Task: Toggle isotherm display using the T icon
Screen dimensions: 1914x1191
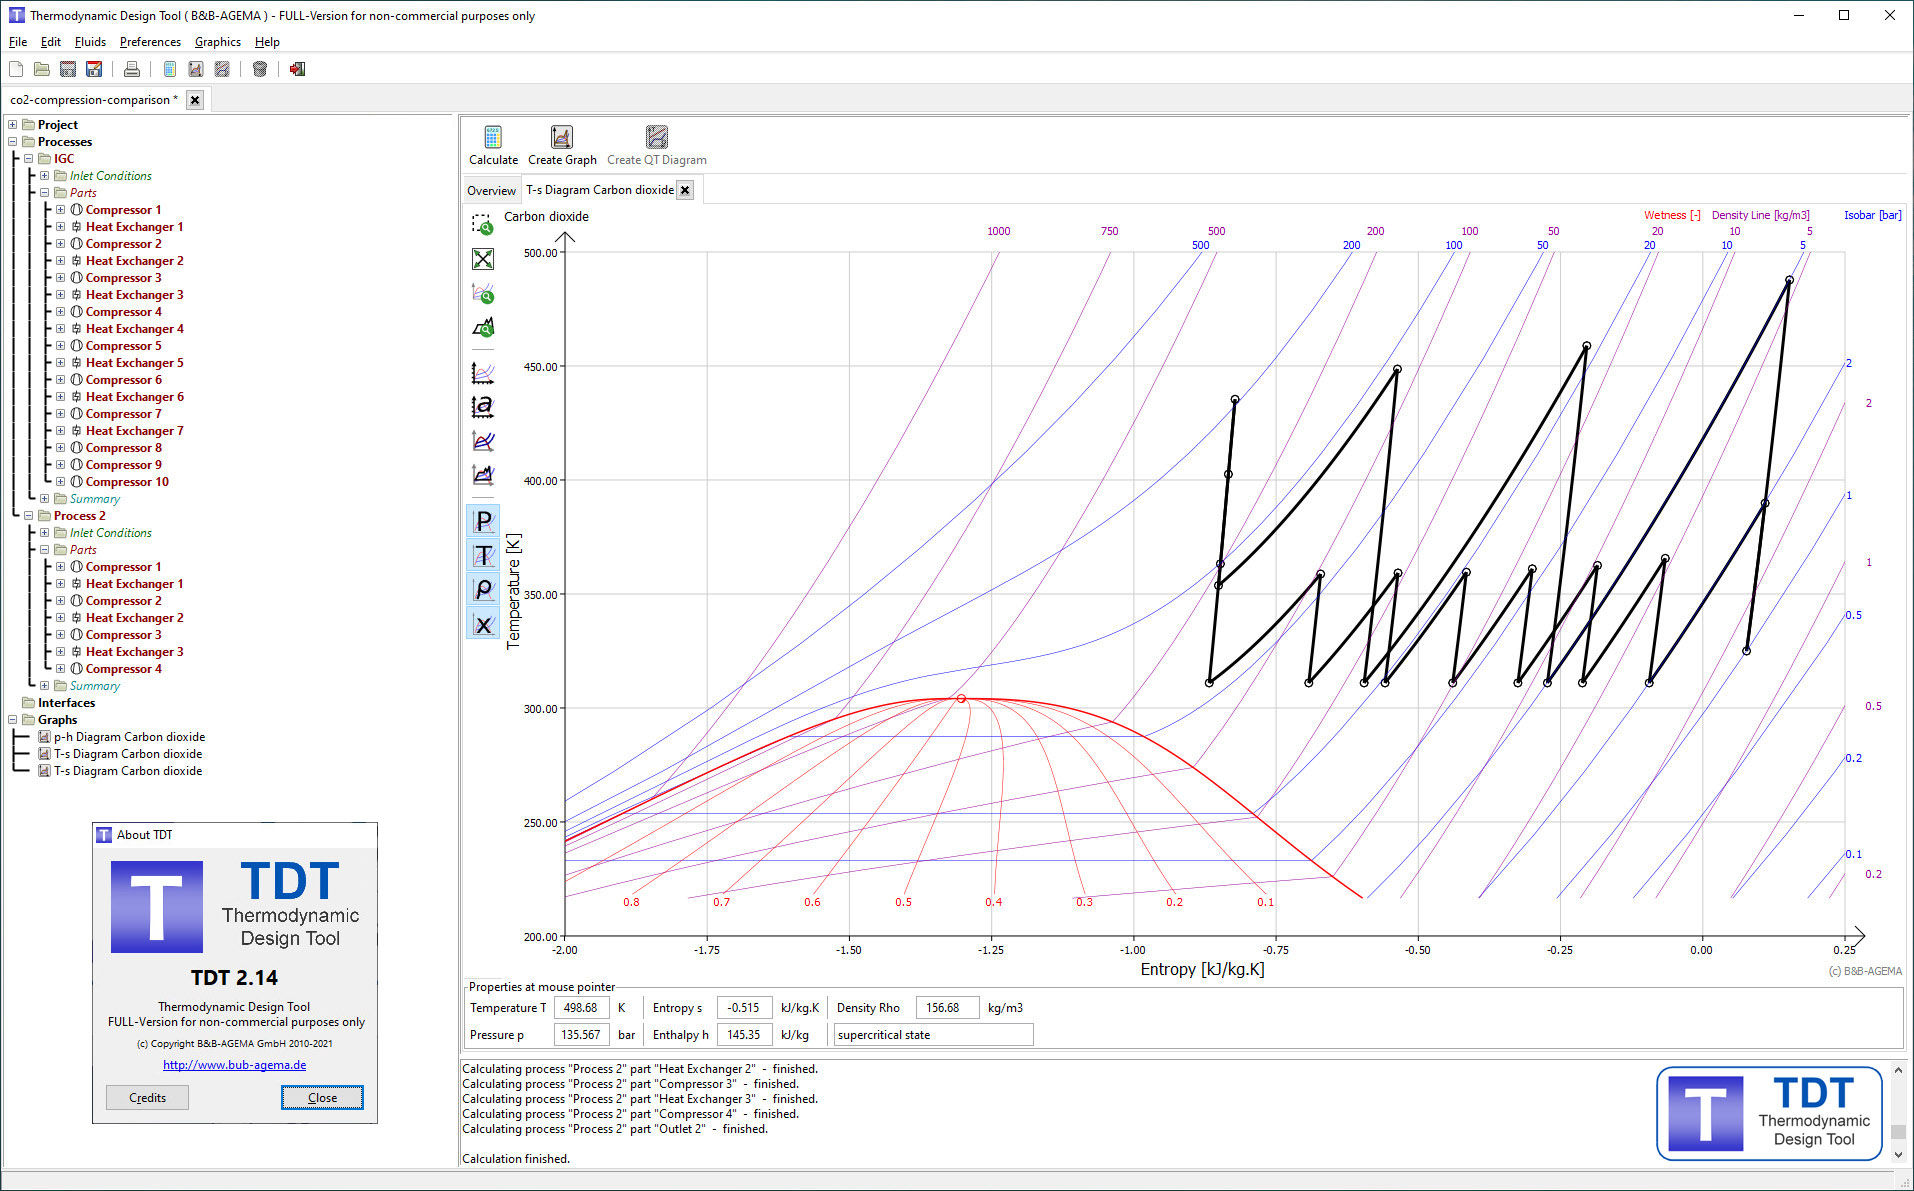Action: pyautogui.click(x=483, y=555)
